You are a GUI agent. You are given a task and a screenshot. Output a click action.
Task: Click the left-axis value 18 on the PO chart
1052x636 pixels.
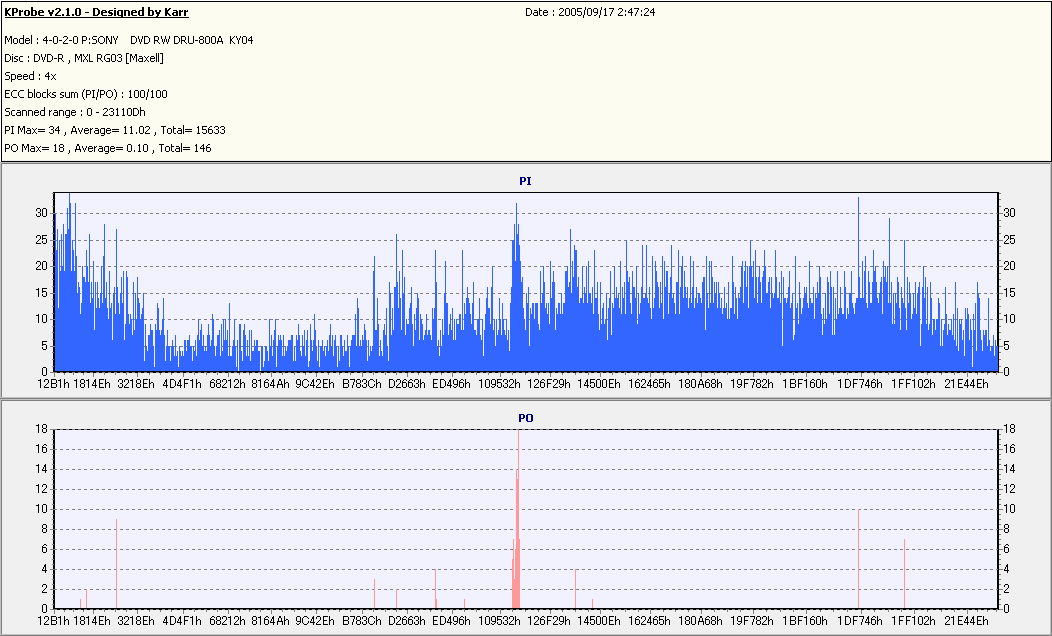(42, 429)
